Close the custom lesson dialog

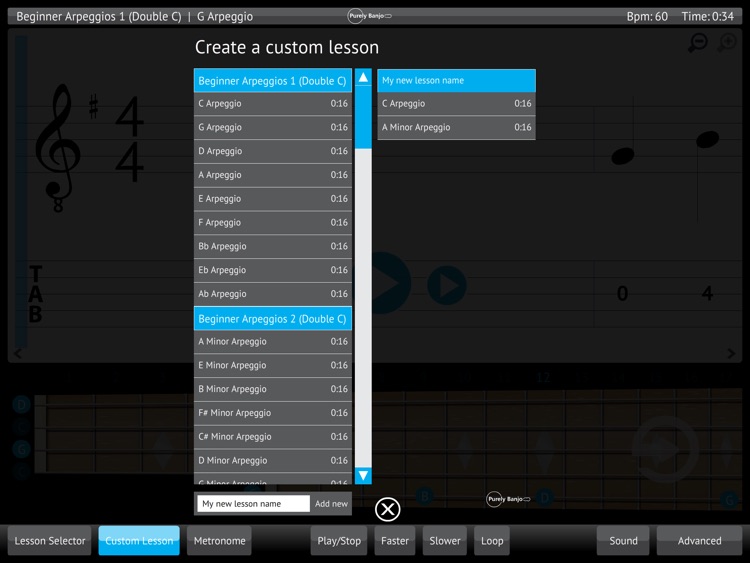pyautogui.click(x=387, y=509)
